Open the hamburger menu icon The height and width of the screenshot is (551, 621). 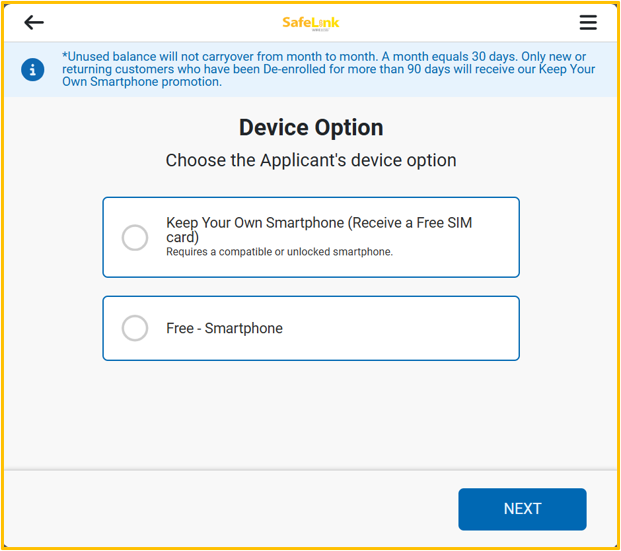click(588, 22)
